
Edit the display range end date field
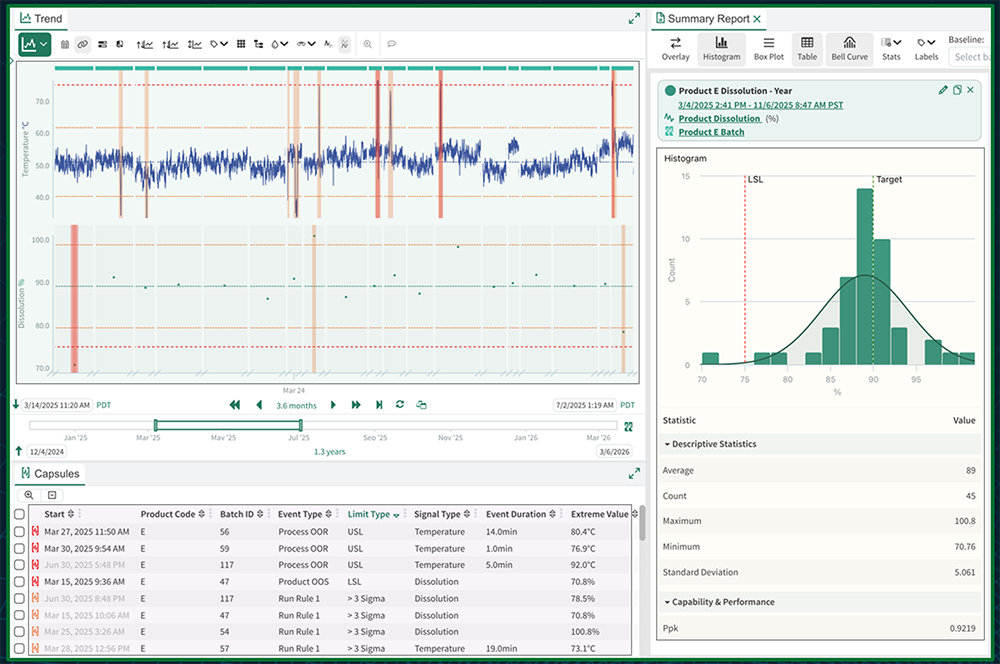(585, 405)
